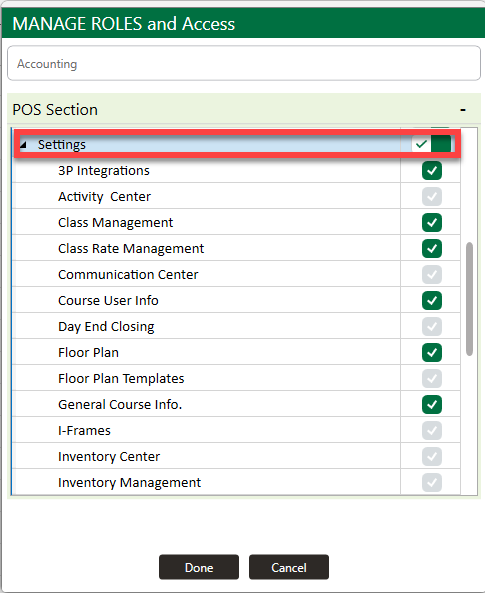Click the Cancel button

click(x=289, y=567)
